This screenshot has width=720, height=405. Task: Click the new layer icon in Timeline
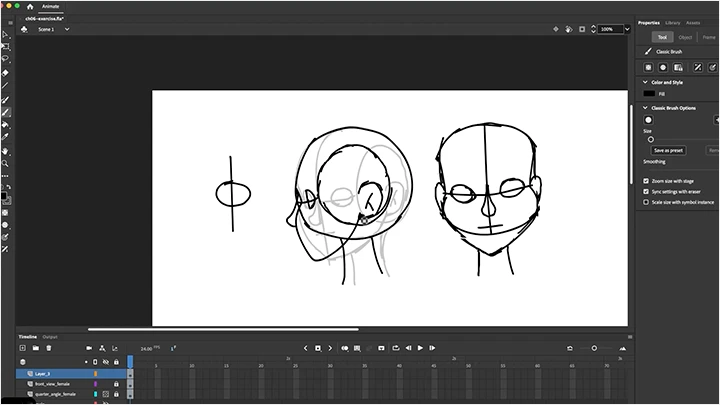coord(22,348)
